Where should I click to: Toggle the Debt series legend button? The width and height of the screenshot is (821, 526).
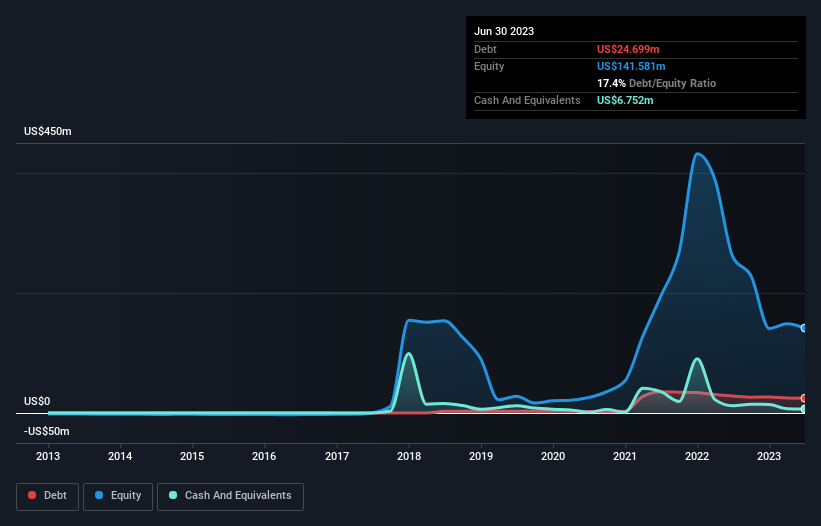[x=48, y=496]
